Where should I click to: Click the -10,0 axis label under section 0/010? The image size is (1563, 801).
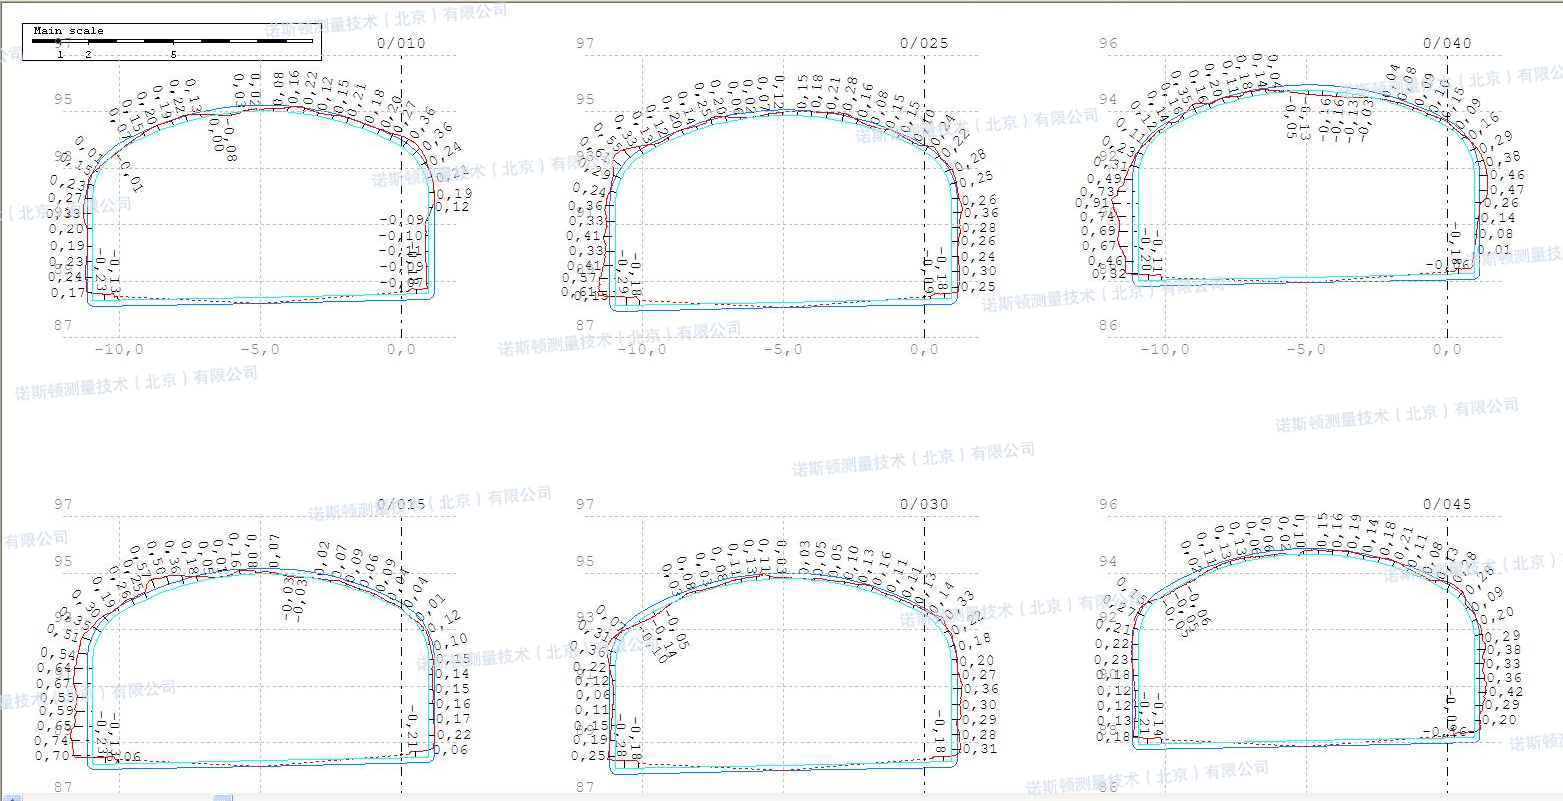[x=119, y=349]
